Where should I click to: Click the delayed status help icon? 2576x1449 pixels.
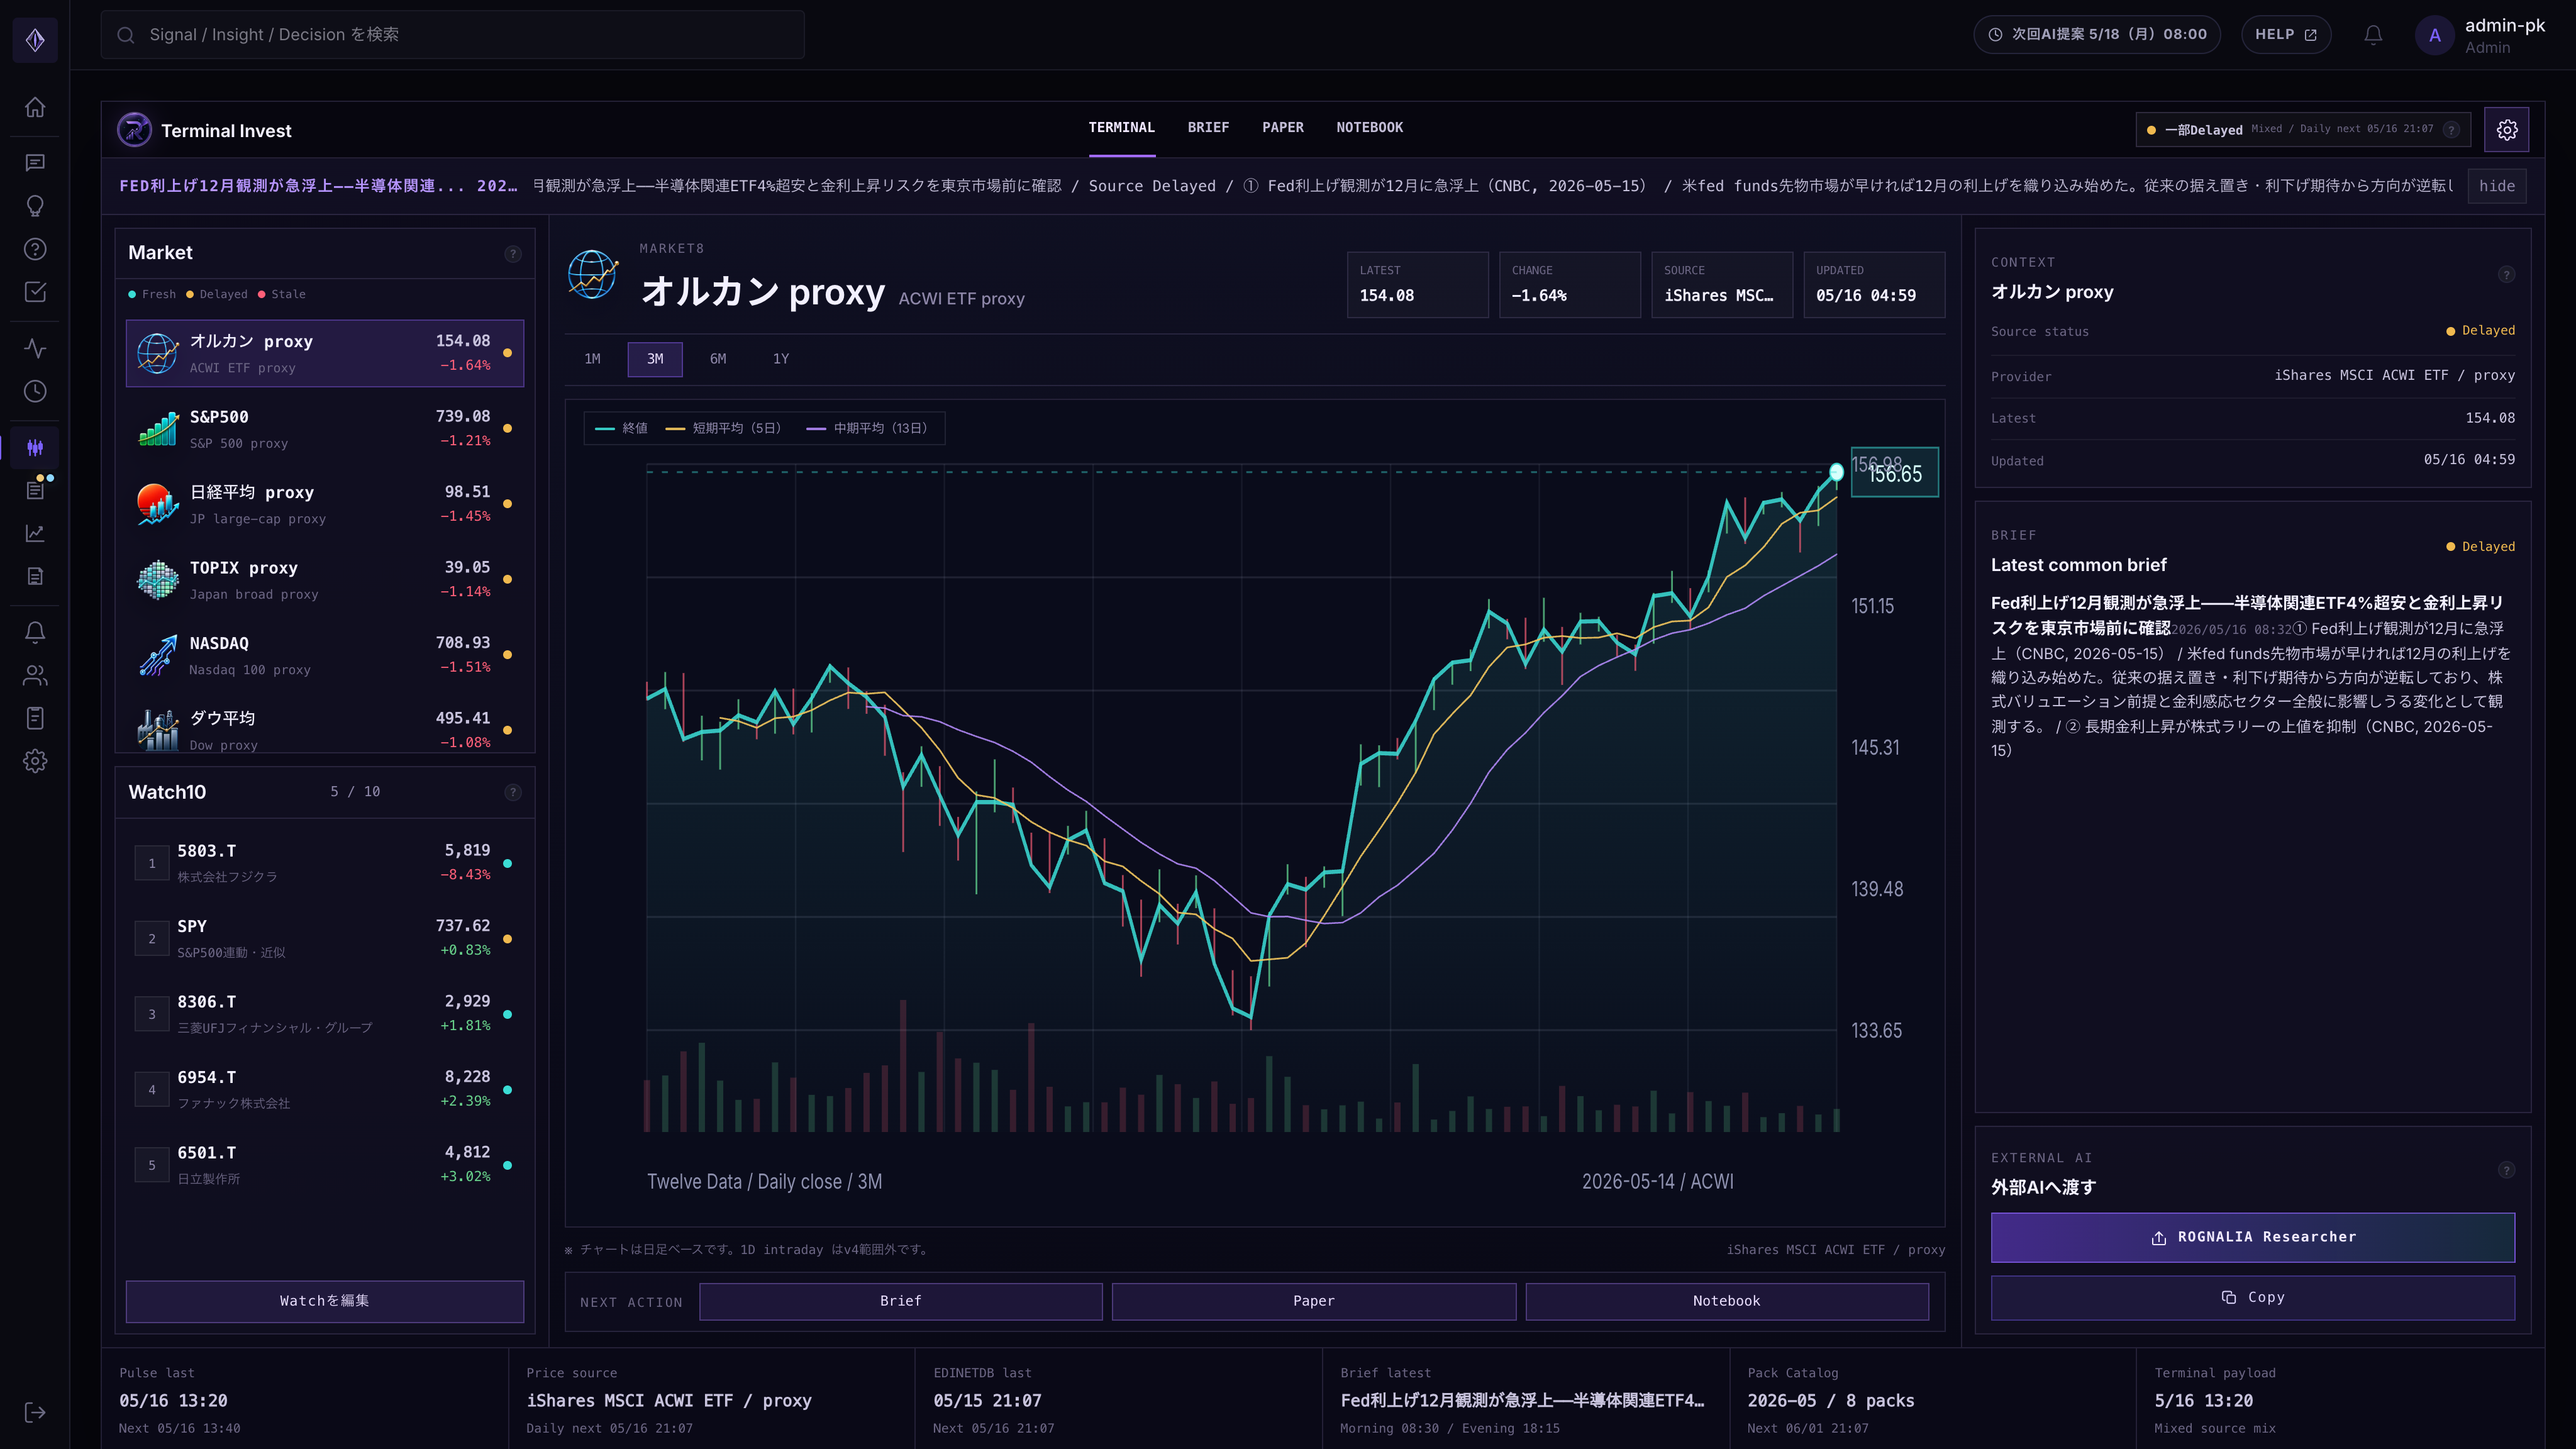coord(2451,129)
